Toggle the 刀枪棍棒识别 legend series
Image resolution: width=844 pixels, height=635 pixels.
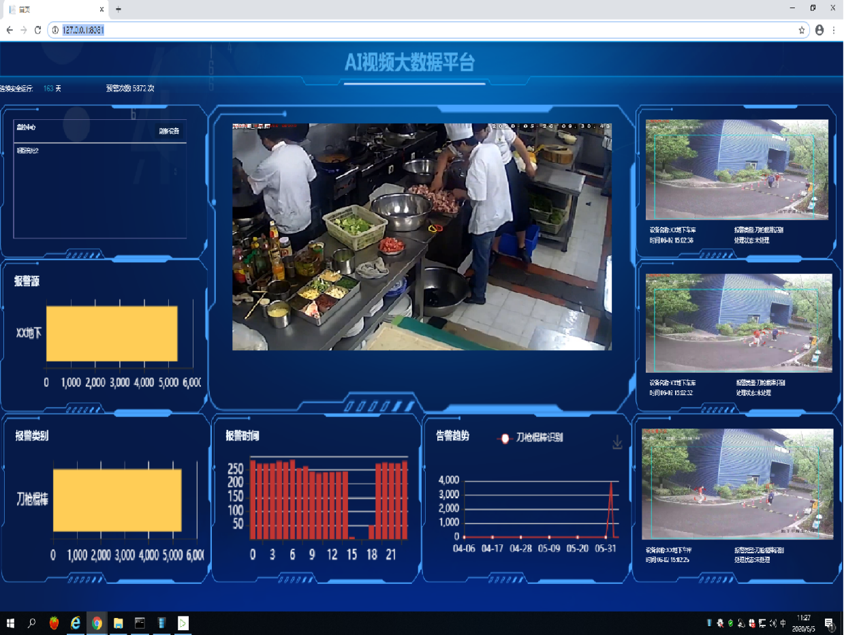530,438
